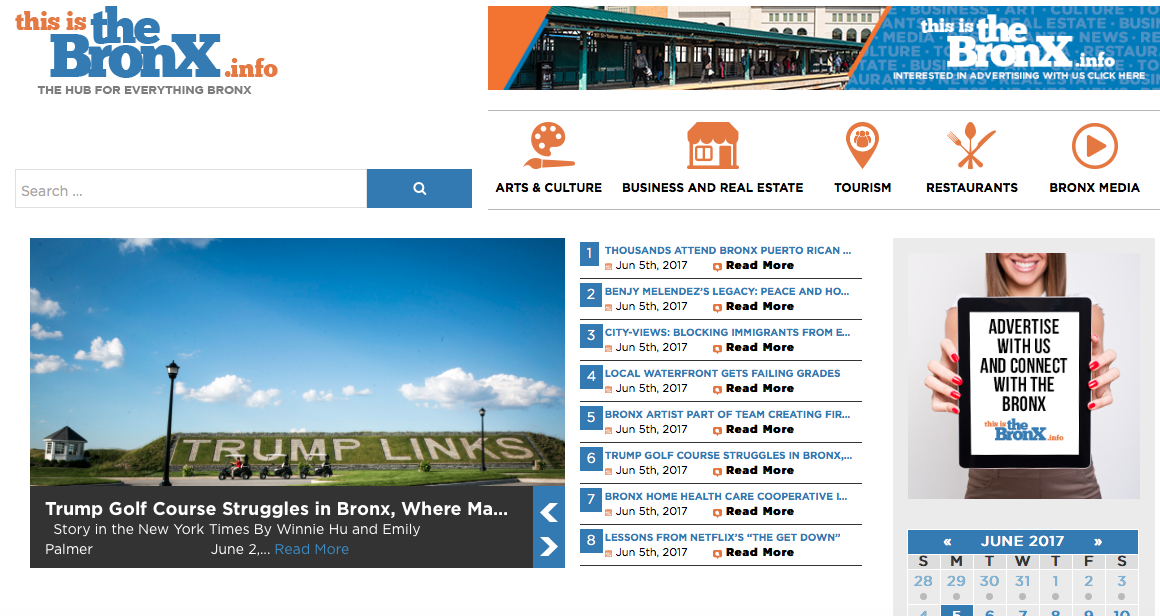
Task: Open the Local Waterfront Gets Failing Grades headline
Action: click(x=722, y=373)
